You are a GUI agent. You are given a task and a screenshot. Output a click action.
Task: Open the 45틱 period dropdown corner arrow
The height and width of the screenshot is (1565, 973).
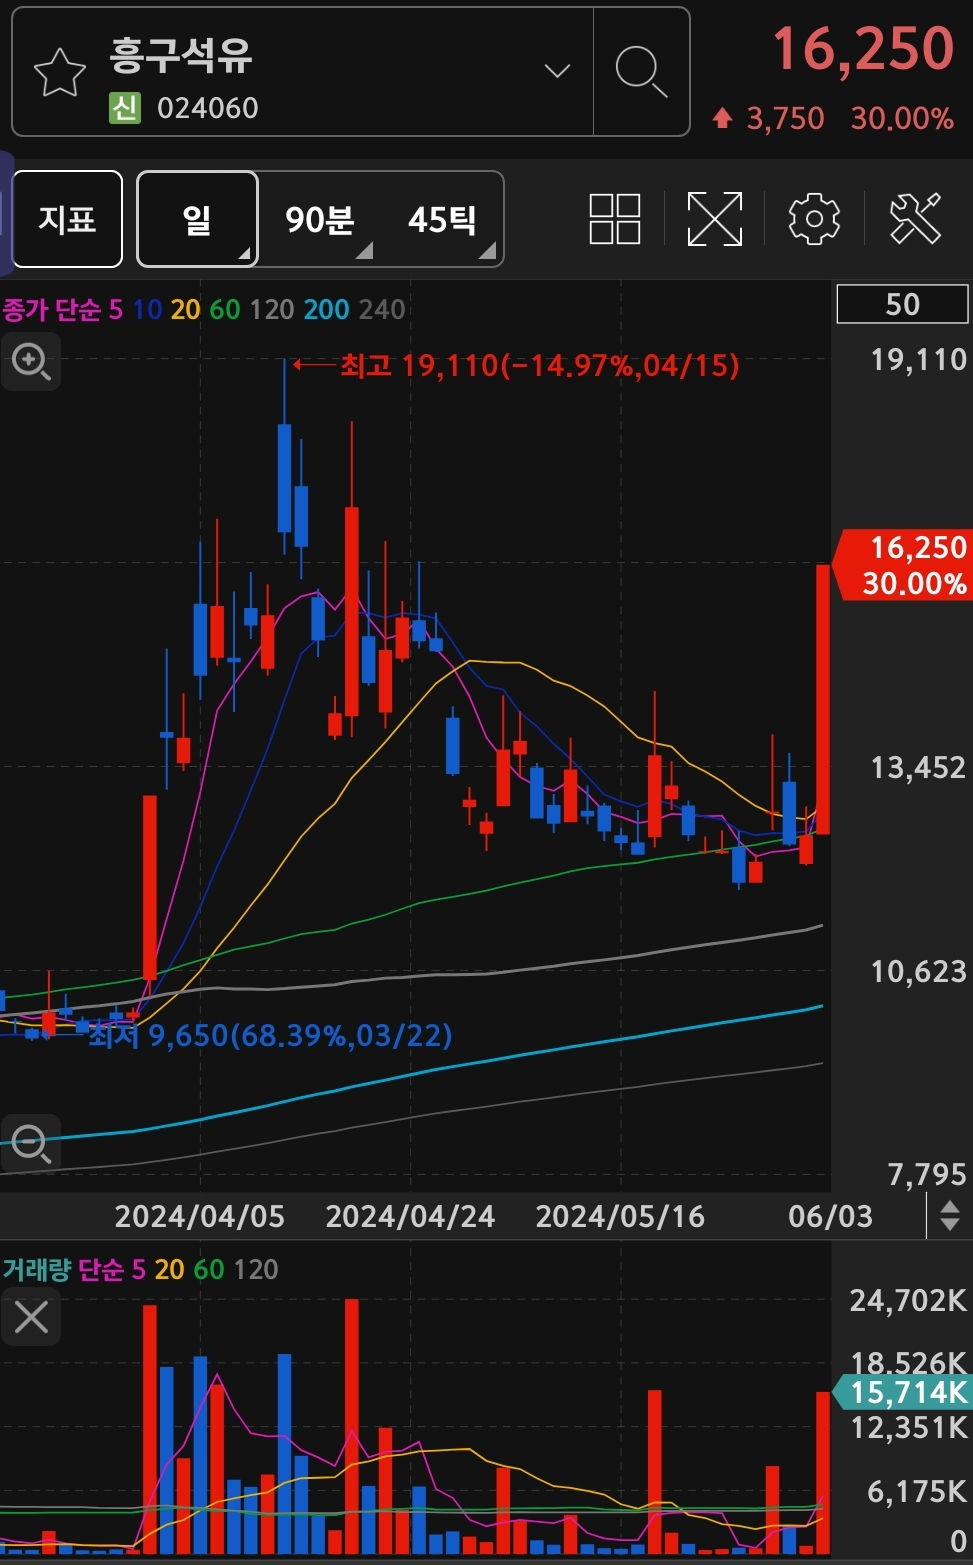[487, 251]
